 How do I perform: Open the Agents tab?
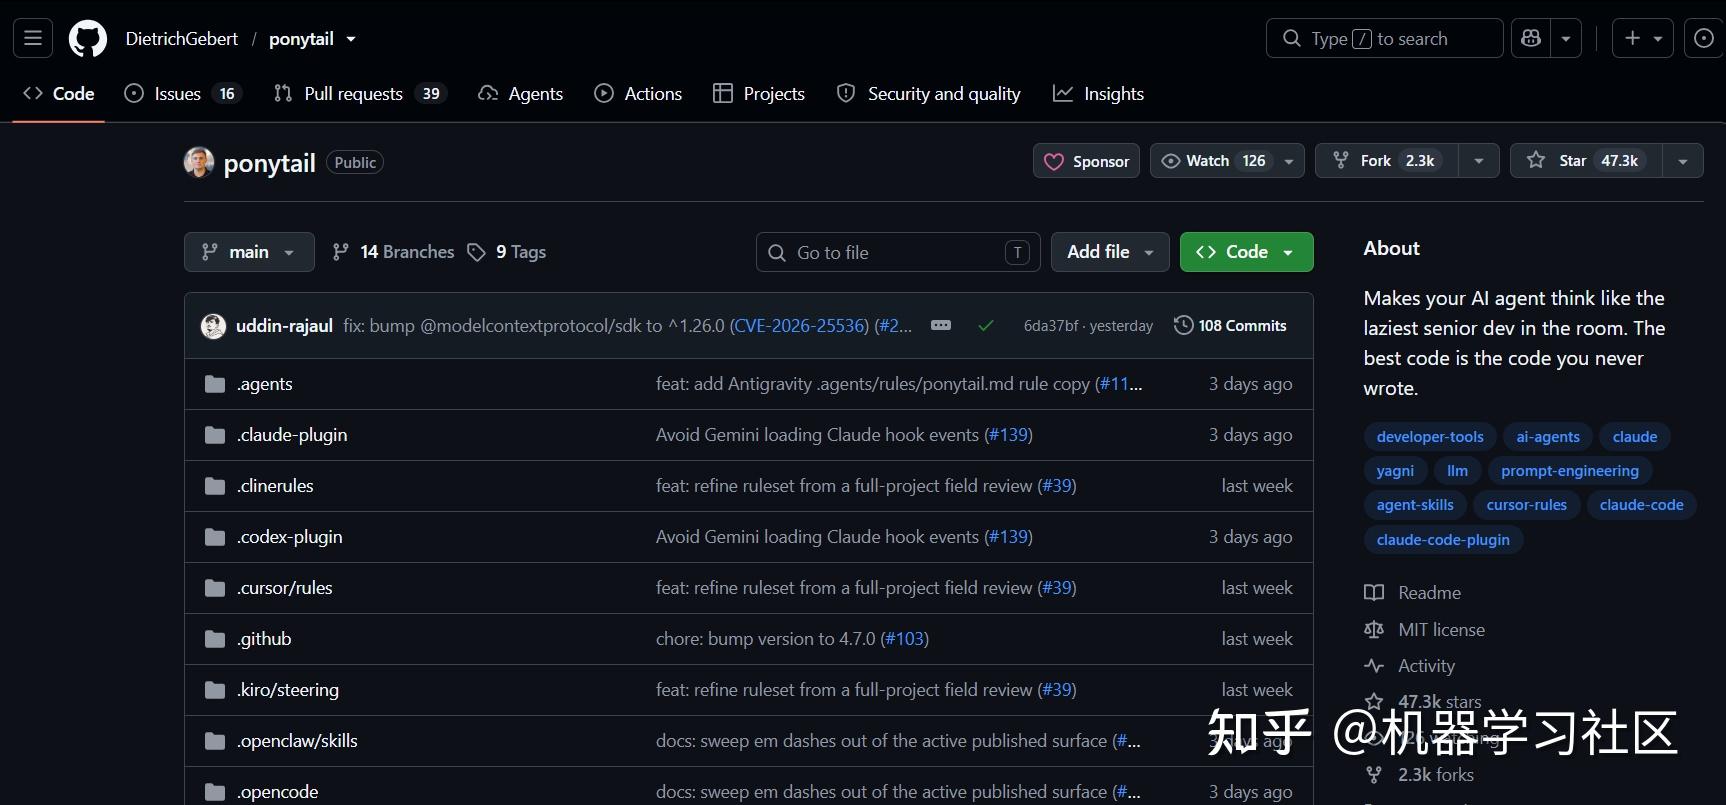(x=520, y=94)
